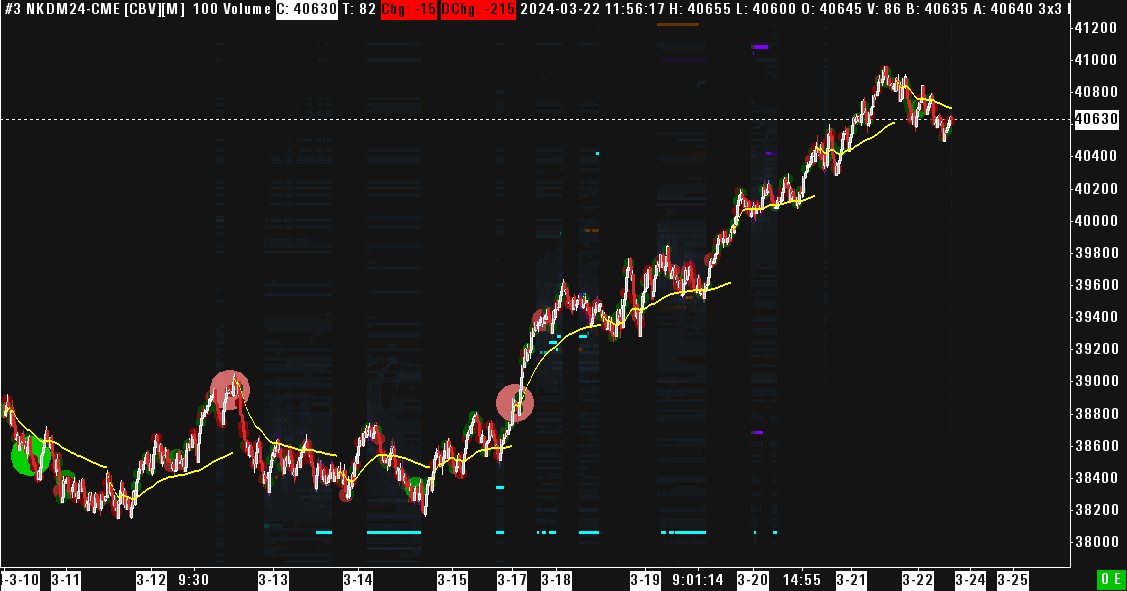Viewport: 1127px width, 591px height.
Task: Click the 40000 price scale label
Action: tap(1095, 221)
